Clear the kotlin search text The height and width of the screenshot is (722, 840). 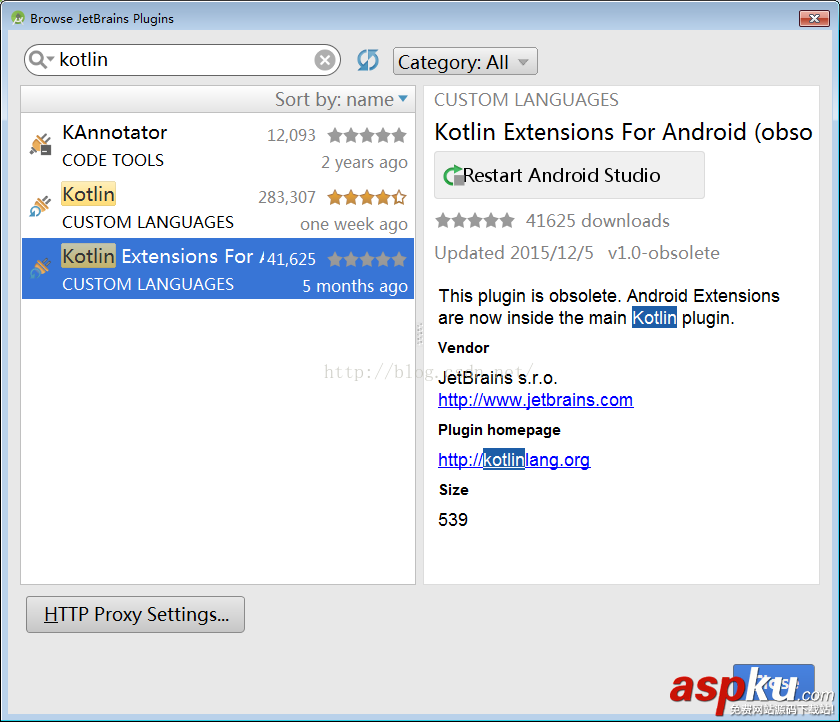pos(325,60)
